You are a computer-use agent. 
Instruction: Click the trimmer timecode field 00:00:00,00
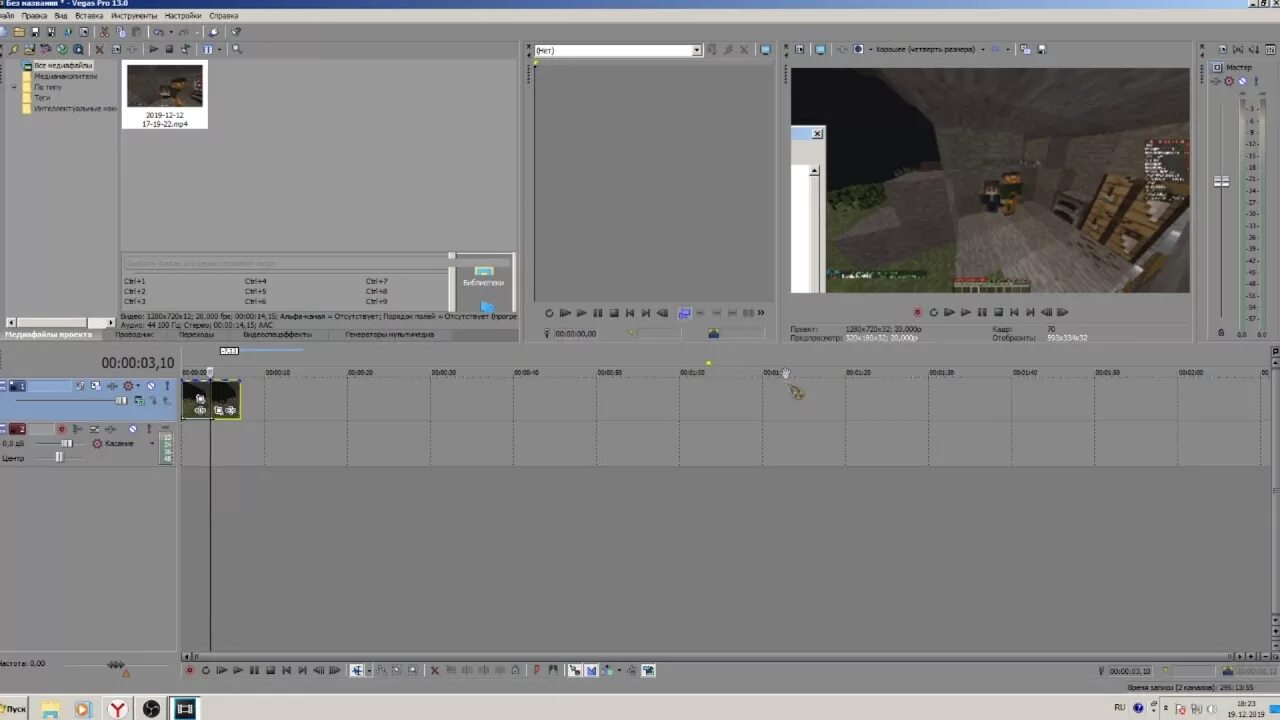point(576,333)
